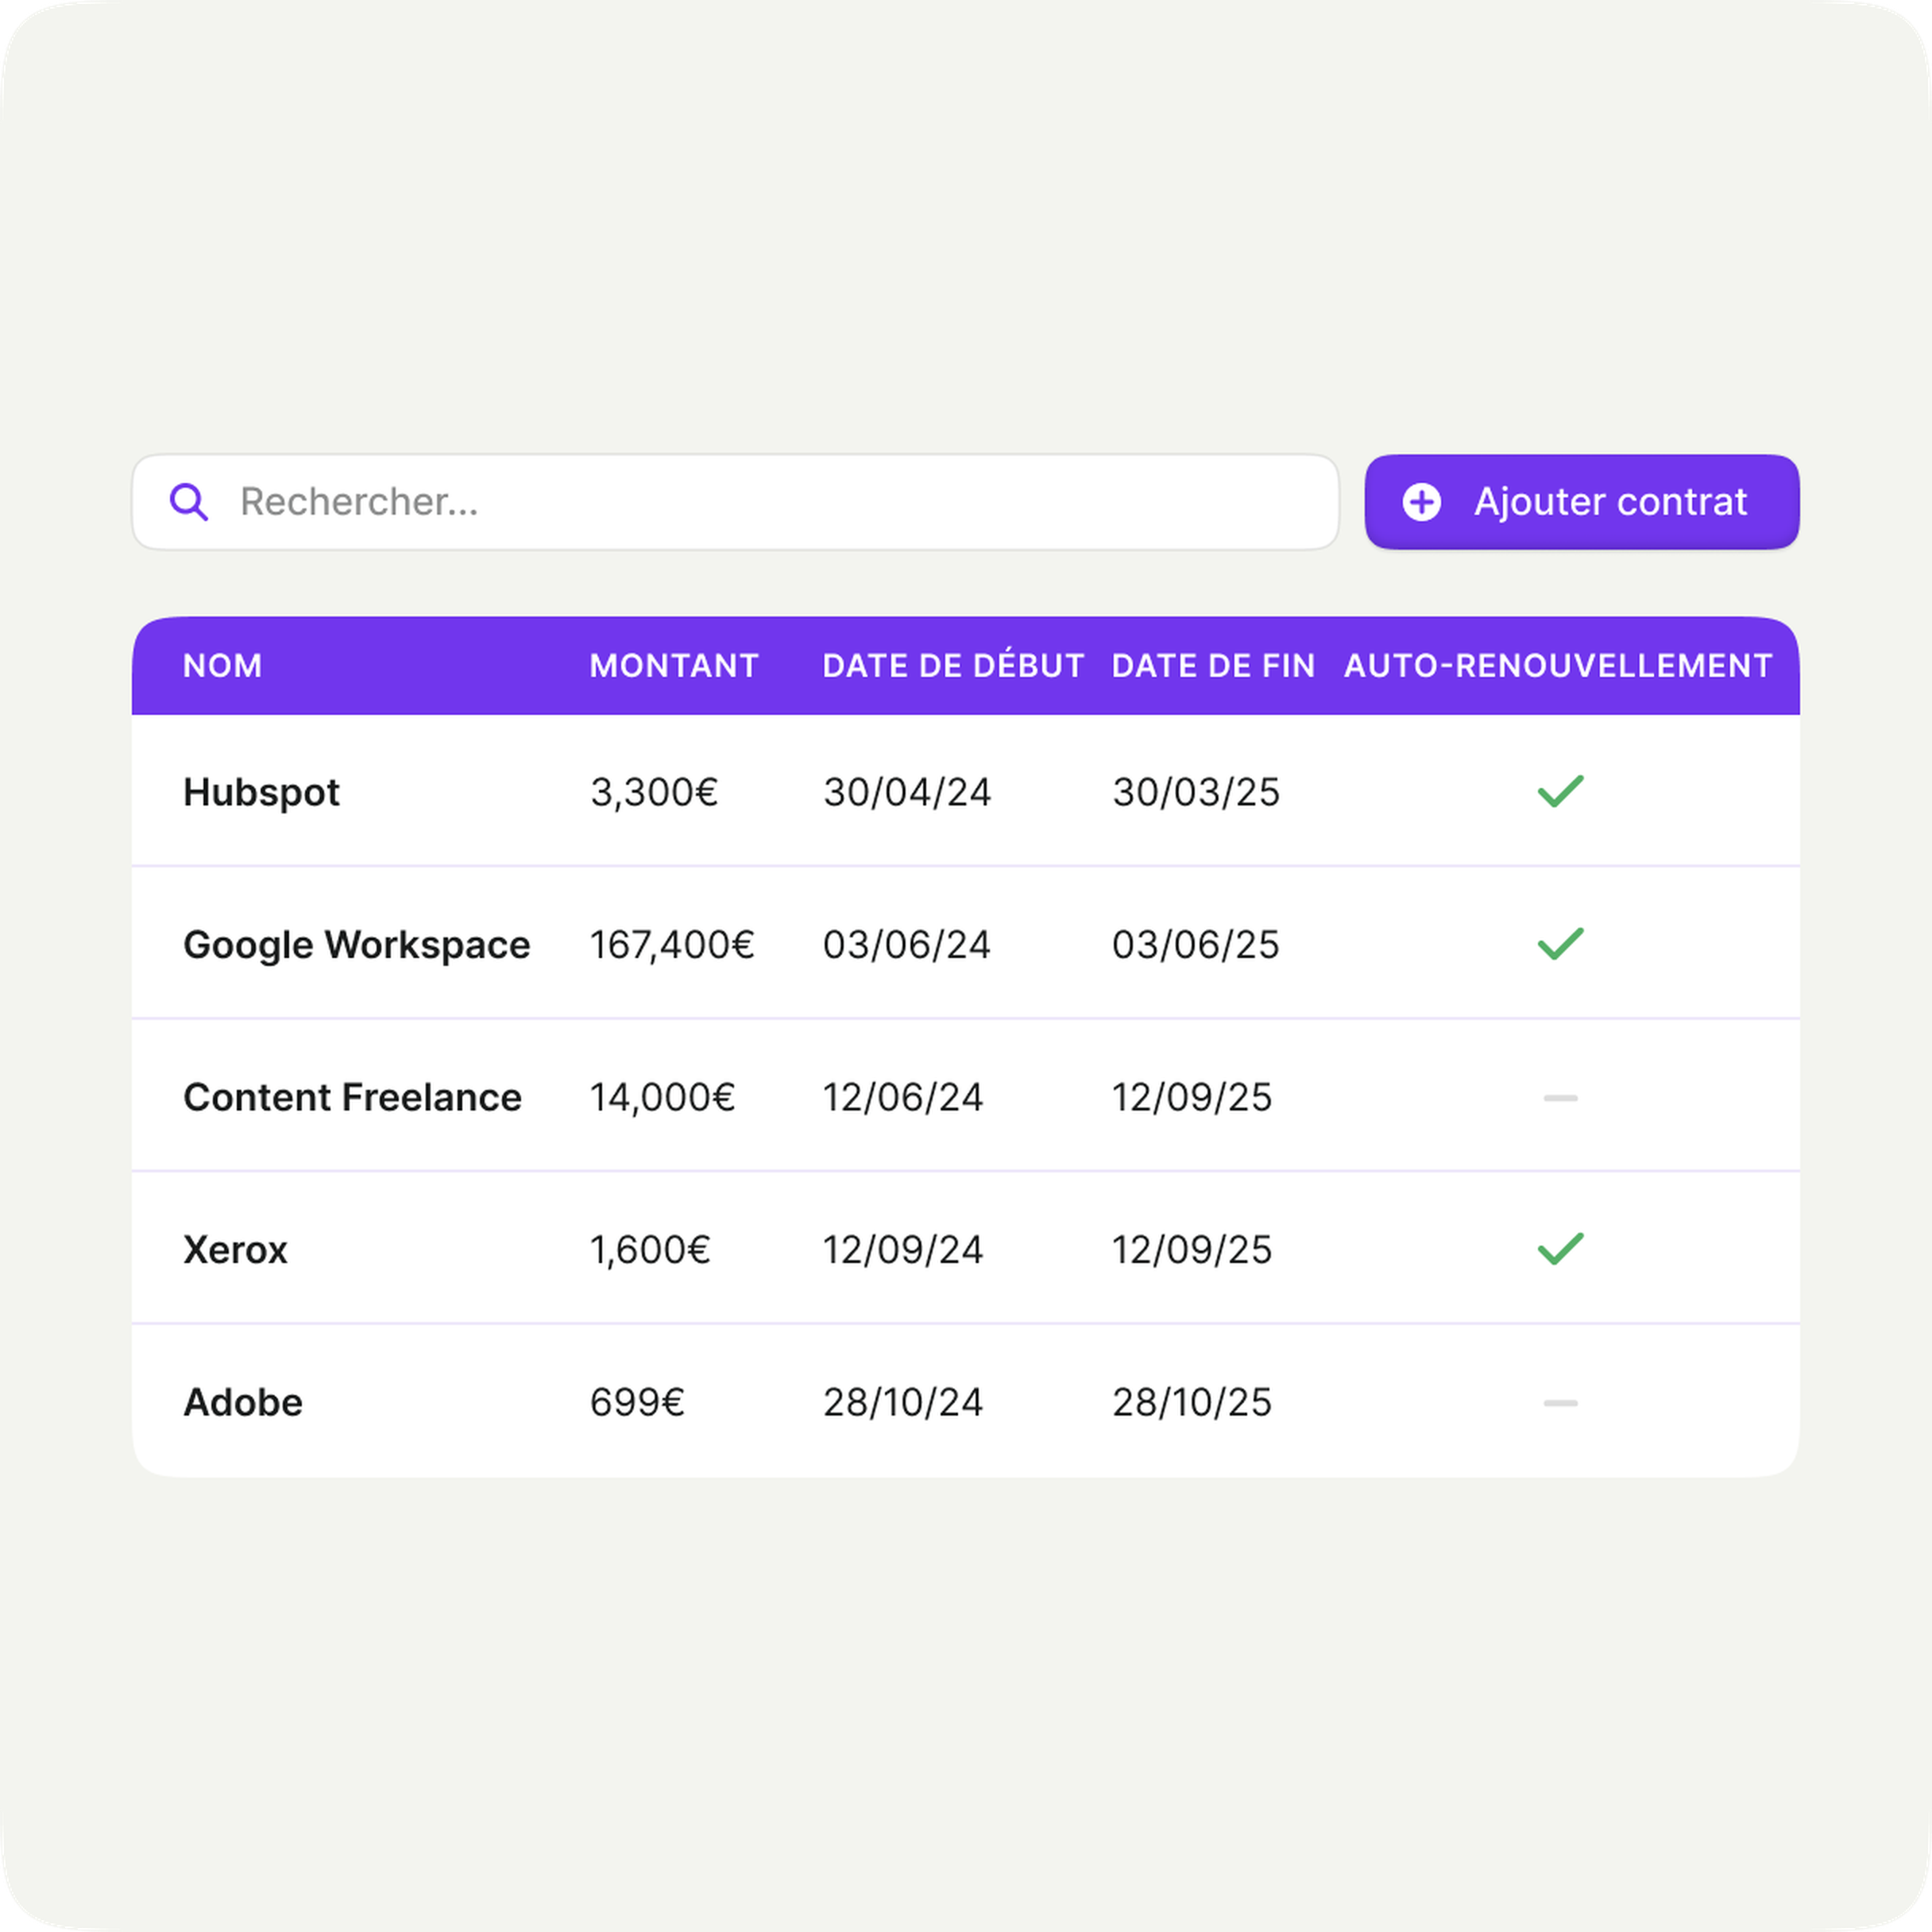Viewport: 1932px width, 1932px height.
Task: Sort by the NOM column header
Action: (222, 666)
